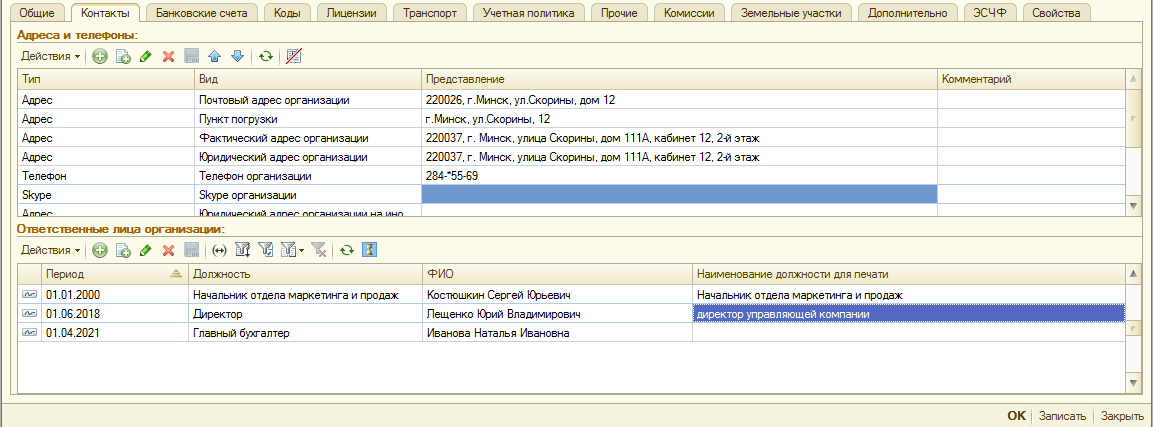
Task: Toggle the crossed-out table icon in addresses toolbar
Action: point(293,57)
